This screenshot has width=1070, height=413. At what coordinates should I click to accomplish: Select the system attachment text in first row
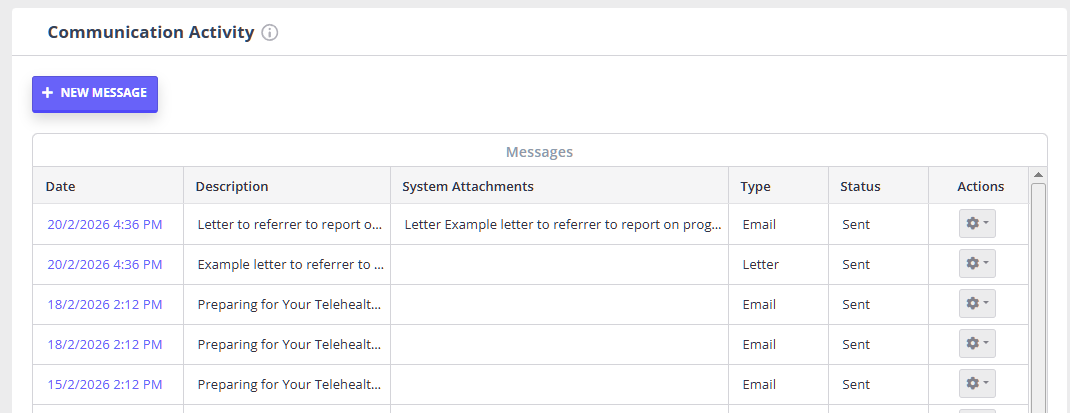[x=563, y=225]
